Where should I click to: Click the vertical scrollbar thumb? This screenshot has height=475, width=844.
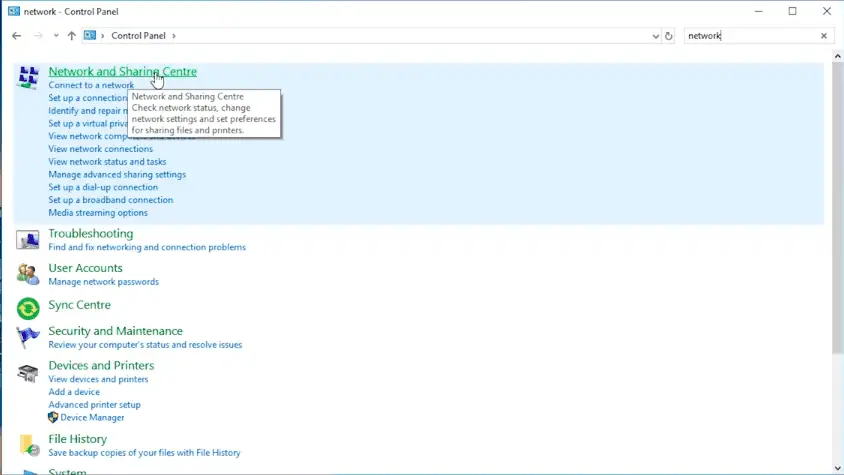click(x=838, y=208)
